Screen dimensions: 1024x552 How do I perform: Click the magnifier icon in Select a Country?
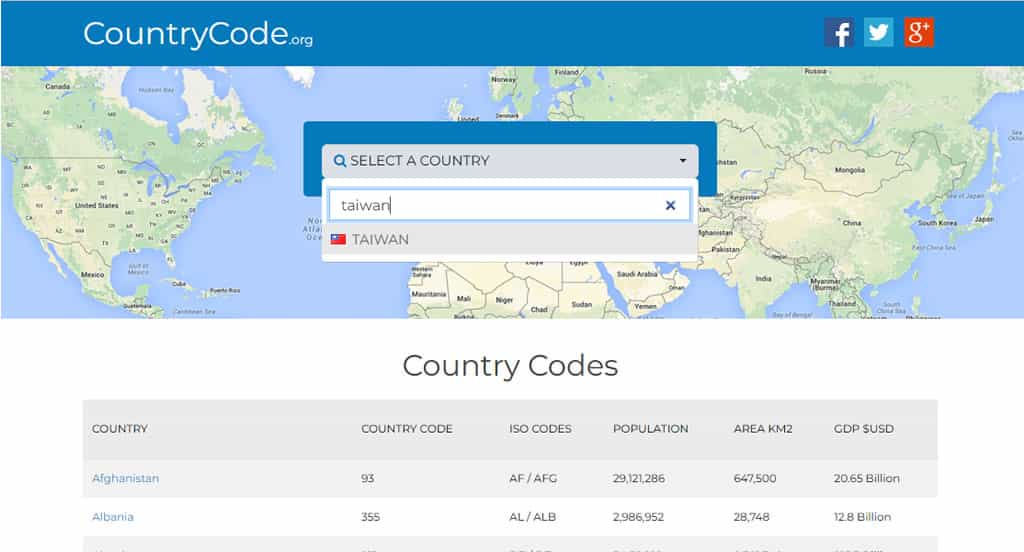point(340,161)
